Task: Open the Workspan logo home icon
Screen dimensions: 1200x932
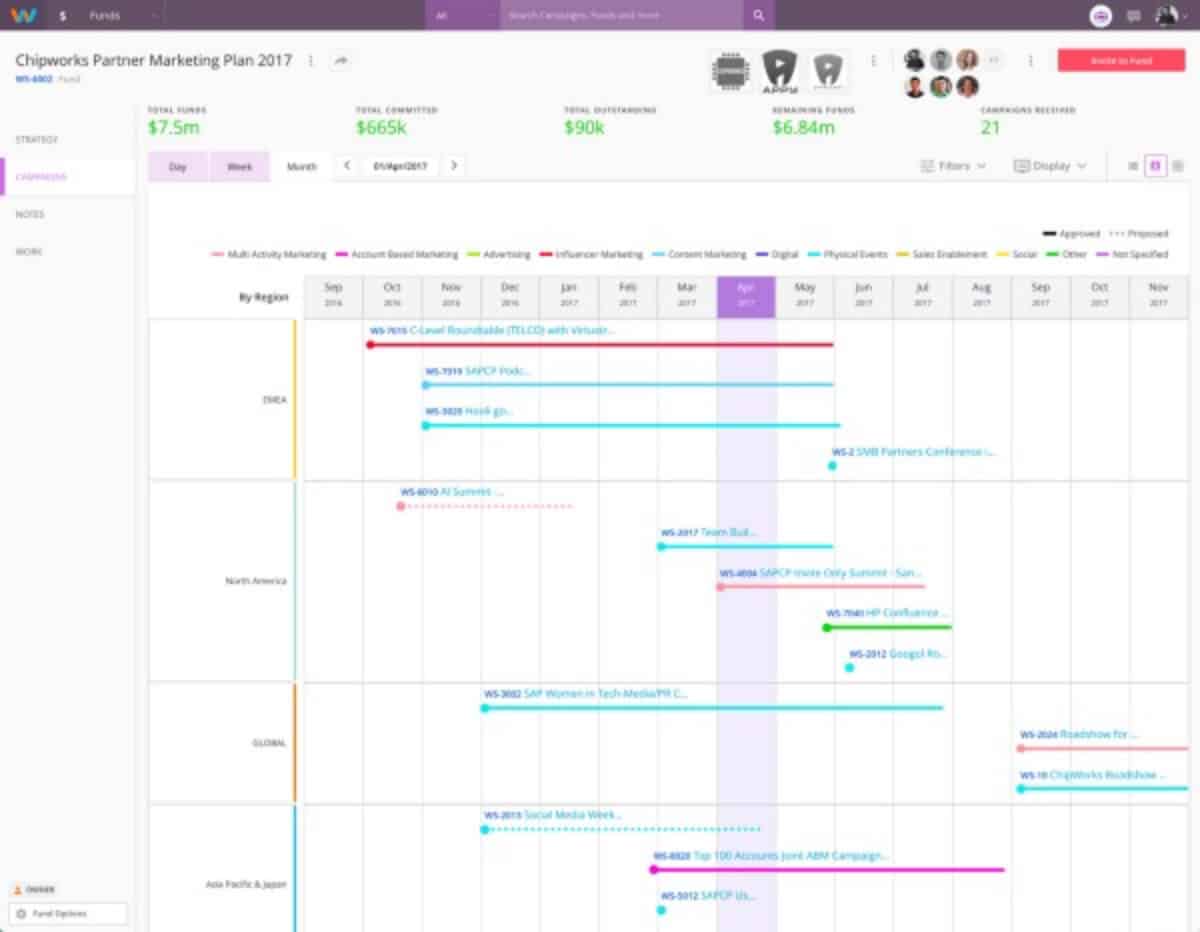Action: 24,15
